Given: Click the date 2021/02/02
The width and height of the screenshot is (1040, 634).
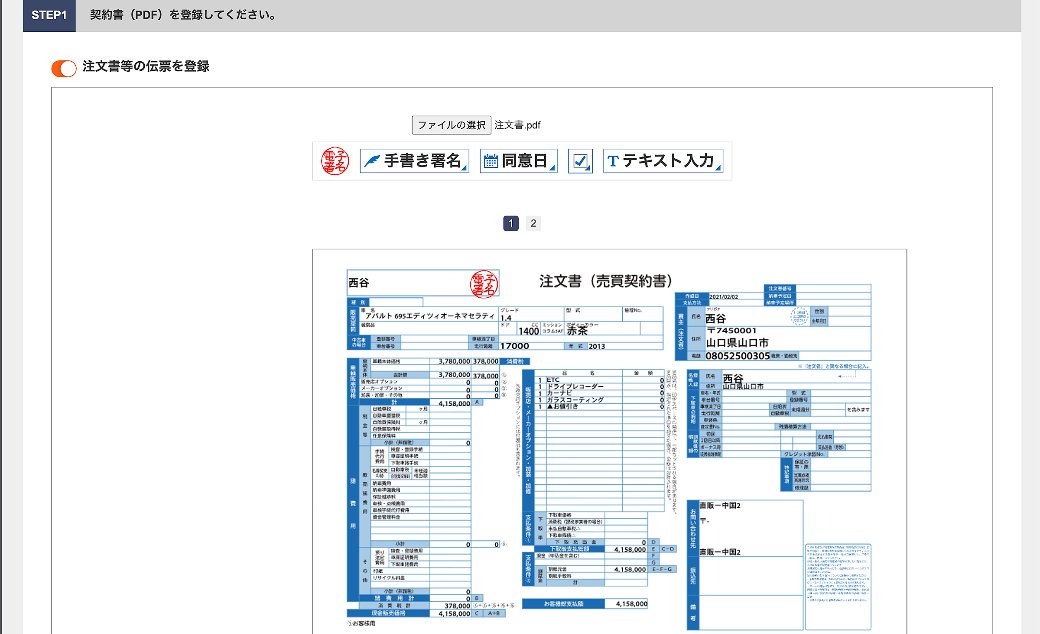Looking at the screenshot, I should click(x=723, y=296).
